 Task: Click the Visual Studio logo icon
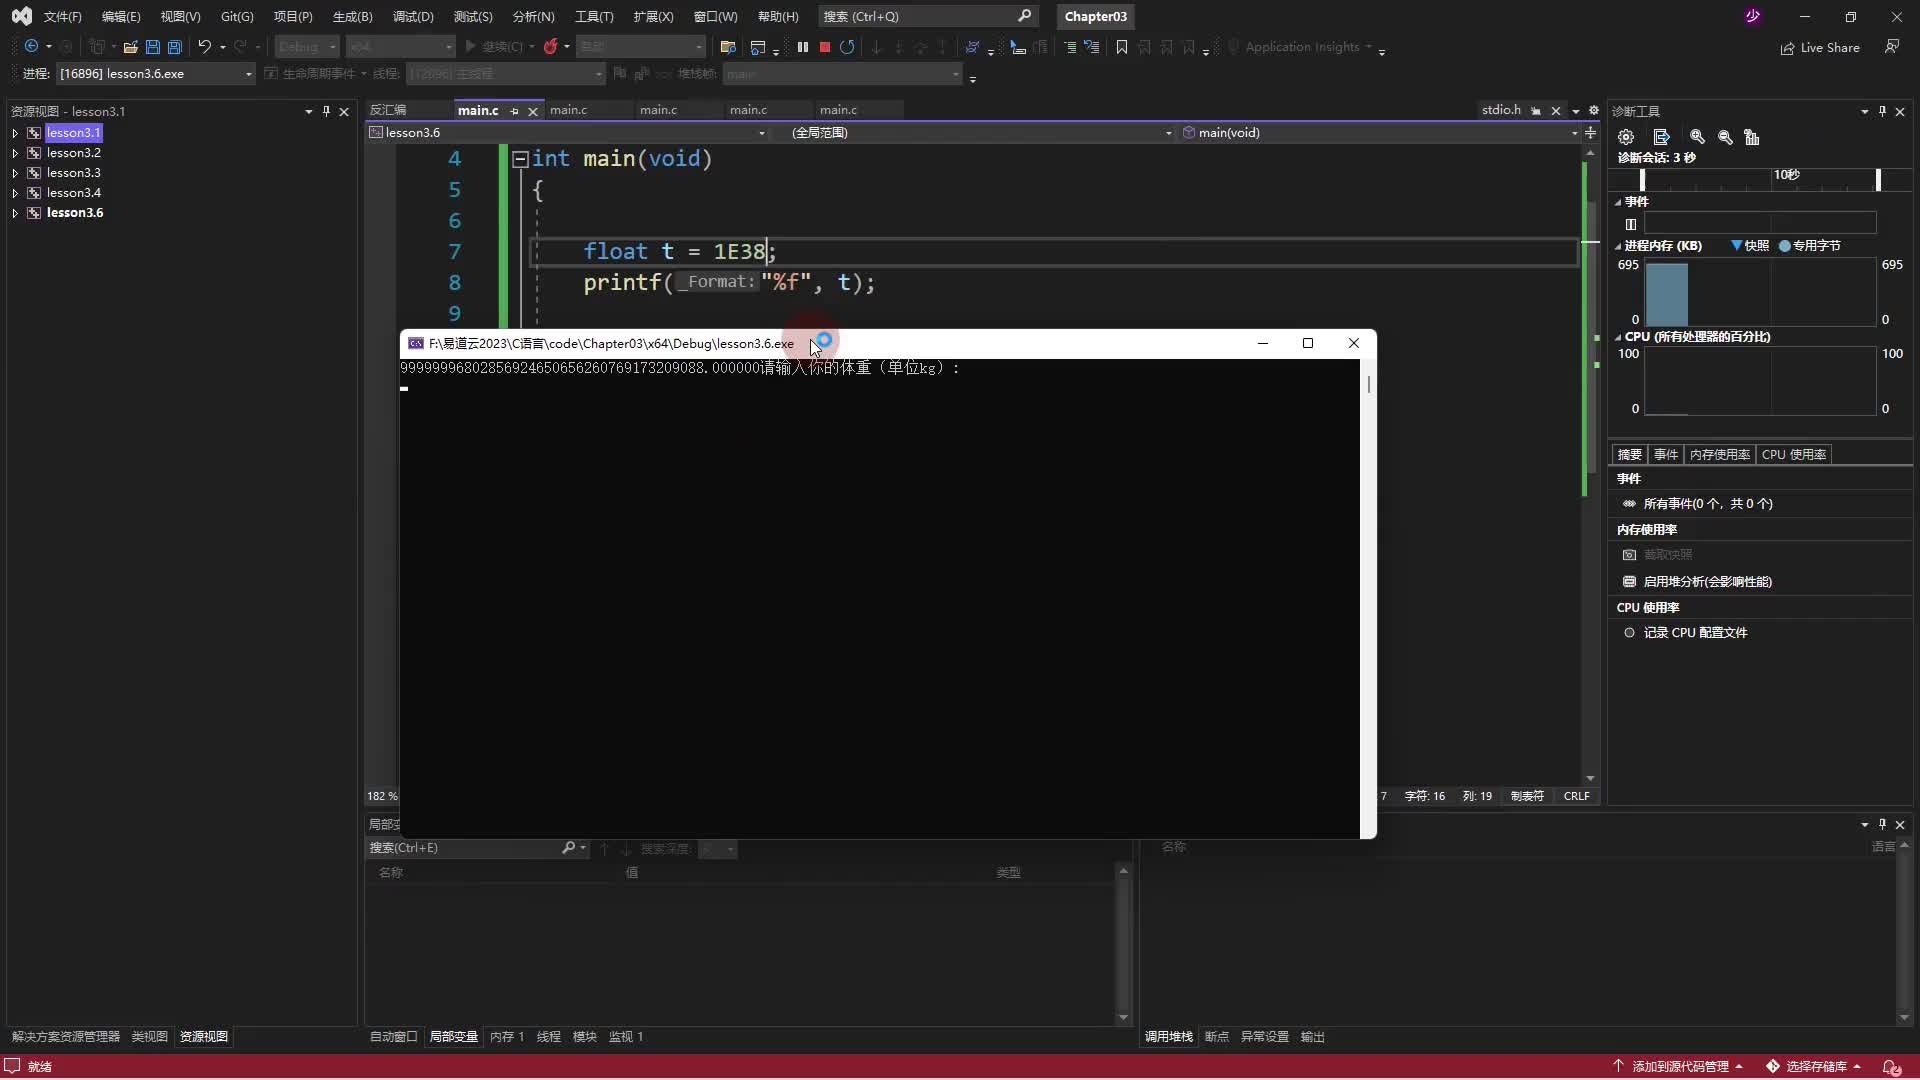pyautogui.click(x=21, y=16)
